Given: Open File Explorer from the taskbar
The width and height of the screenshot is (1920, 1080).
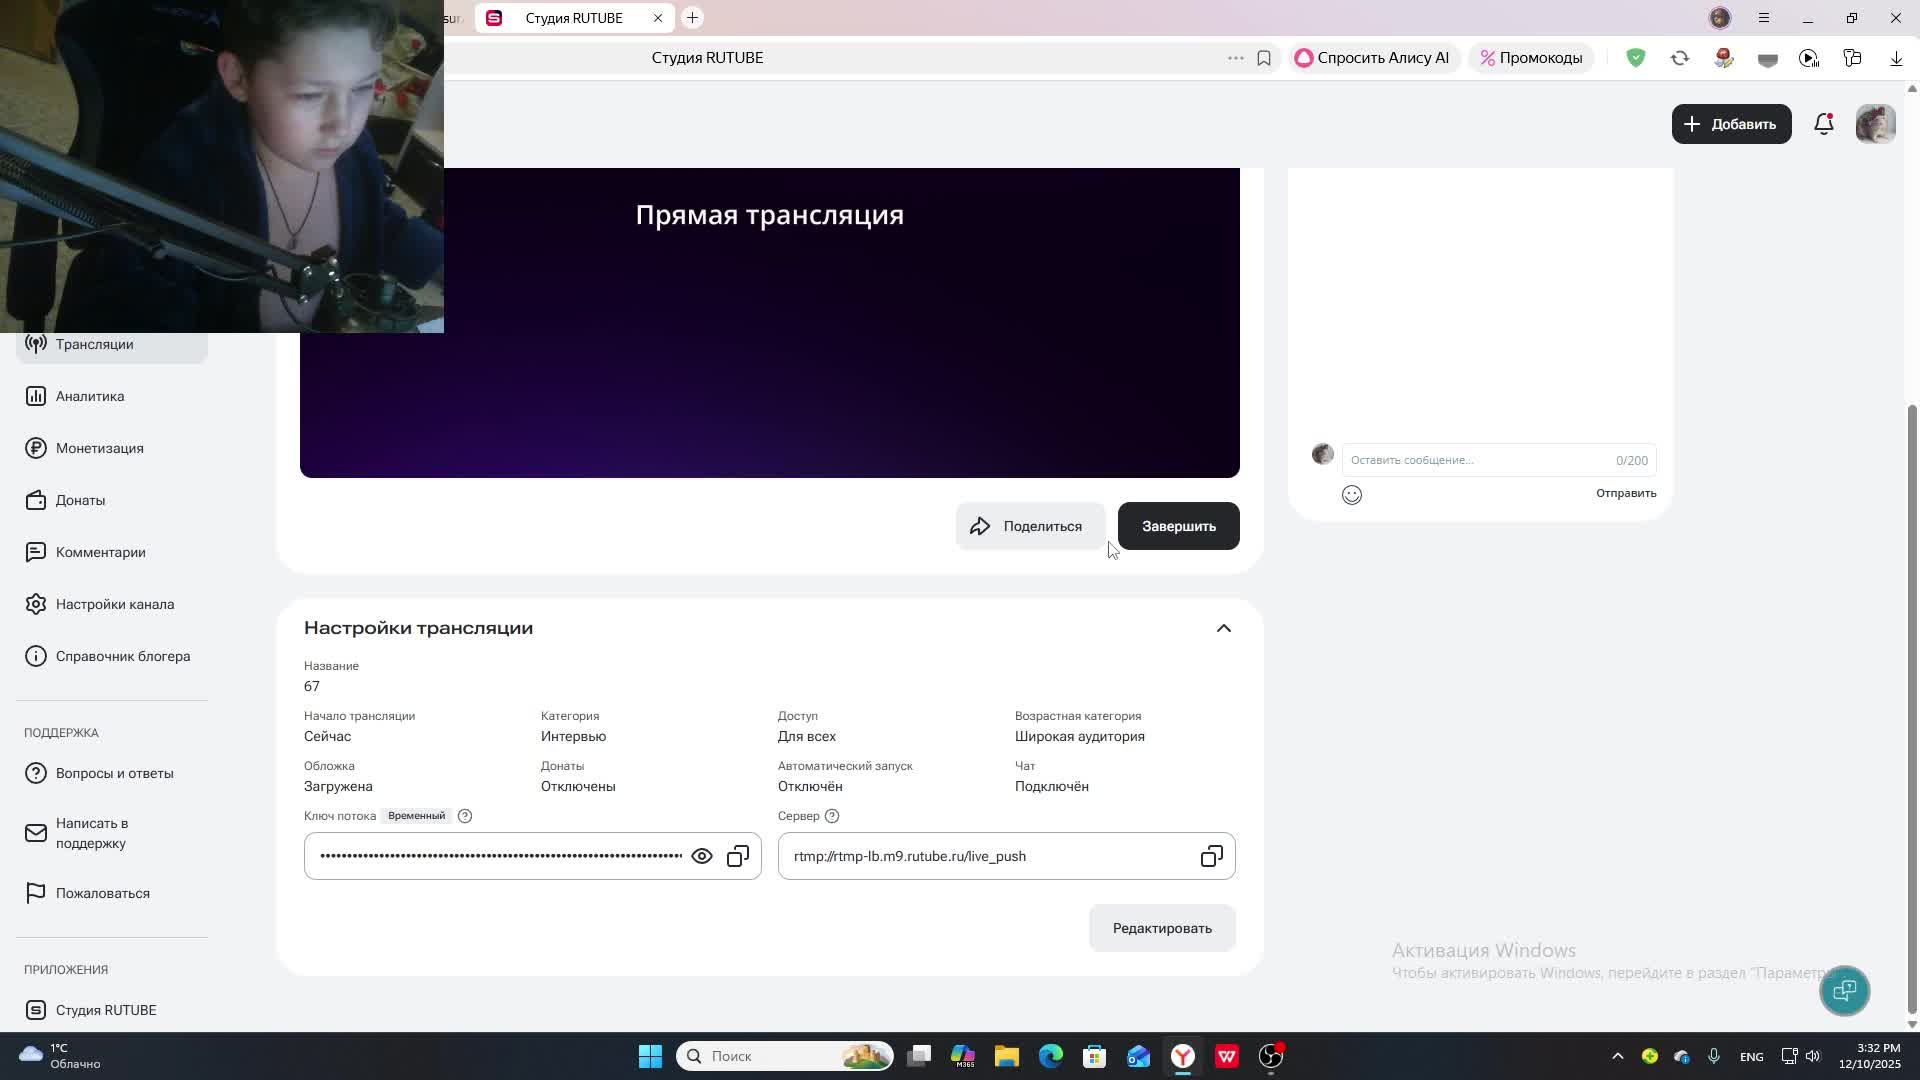Looking at the screenshot, I should pyautogui.click(x=1006, y=1057).
